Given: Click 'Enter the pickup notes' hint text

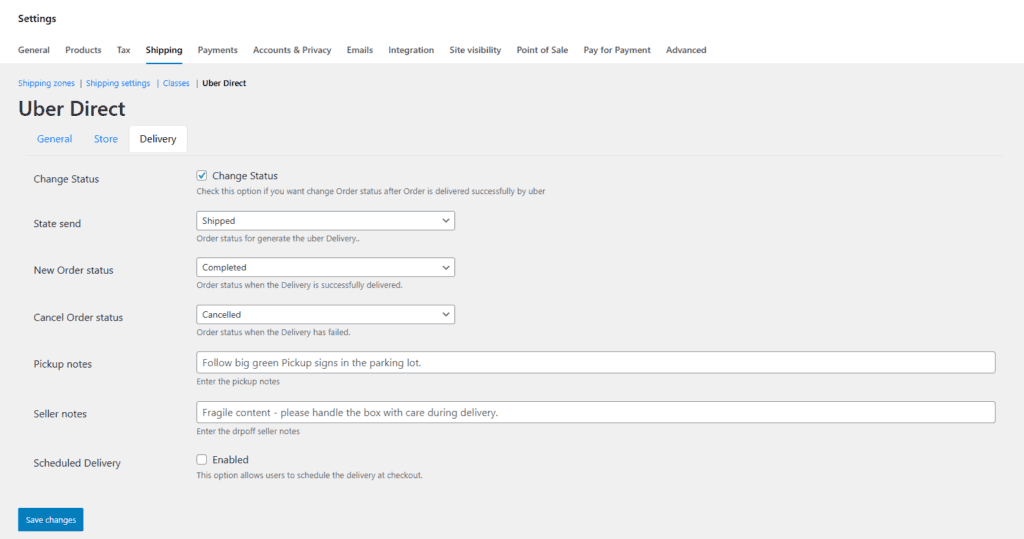Looking at the screenshot, I should point(238,382).
